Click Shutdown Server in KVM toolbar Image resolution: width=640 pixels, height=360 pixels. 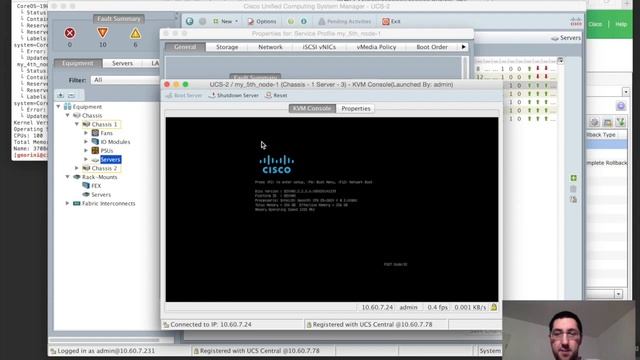point(234,96)
